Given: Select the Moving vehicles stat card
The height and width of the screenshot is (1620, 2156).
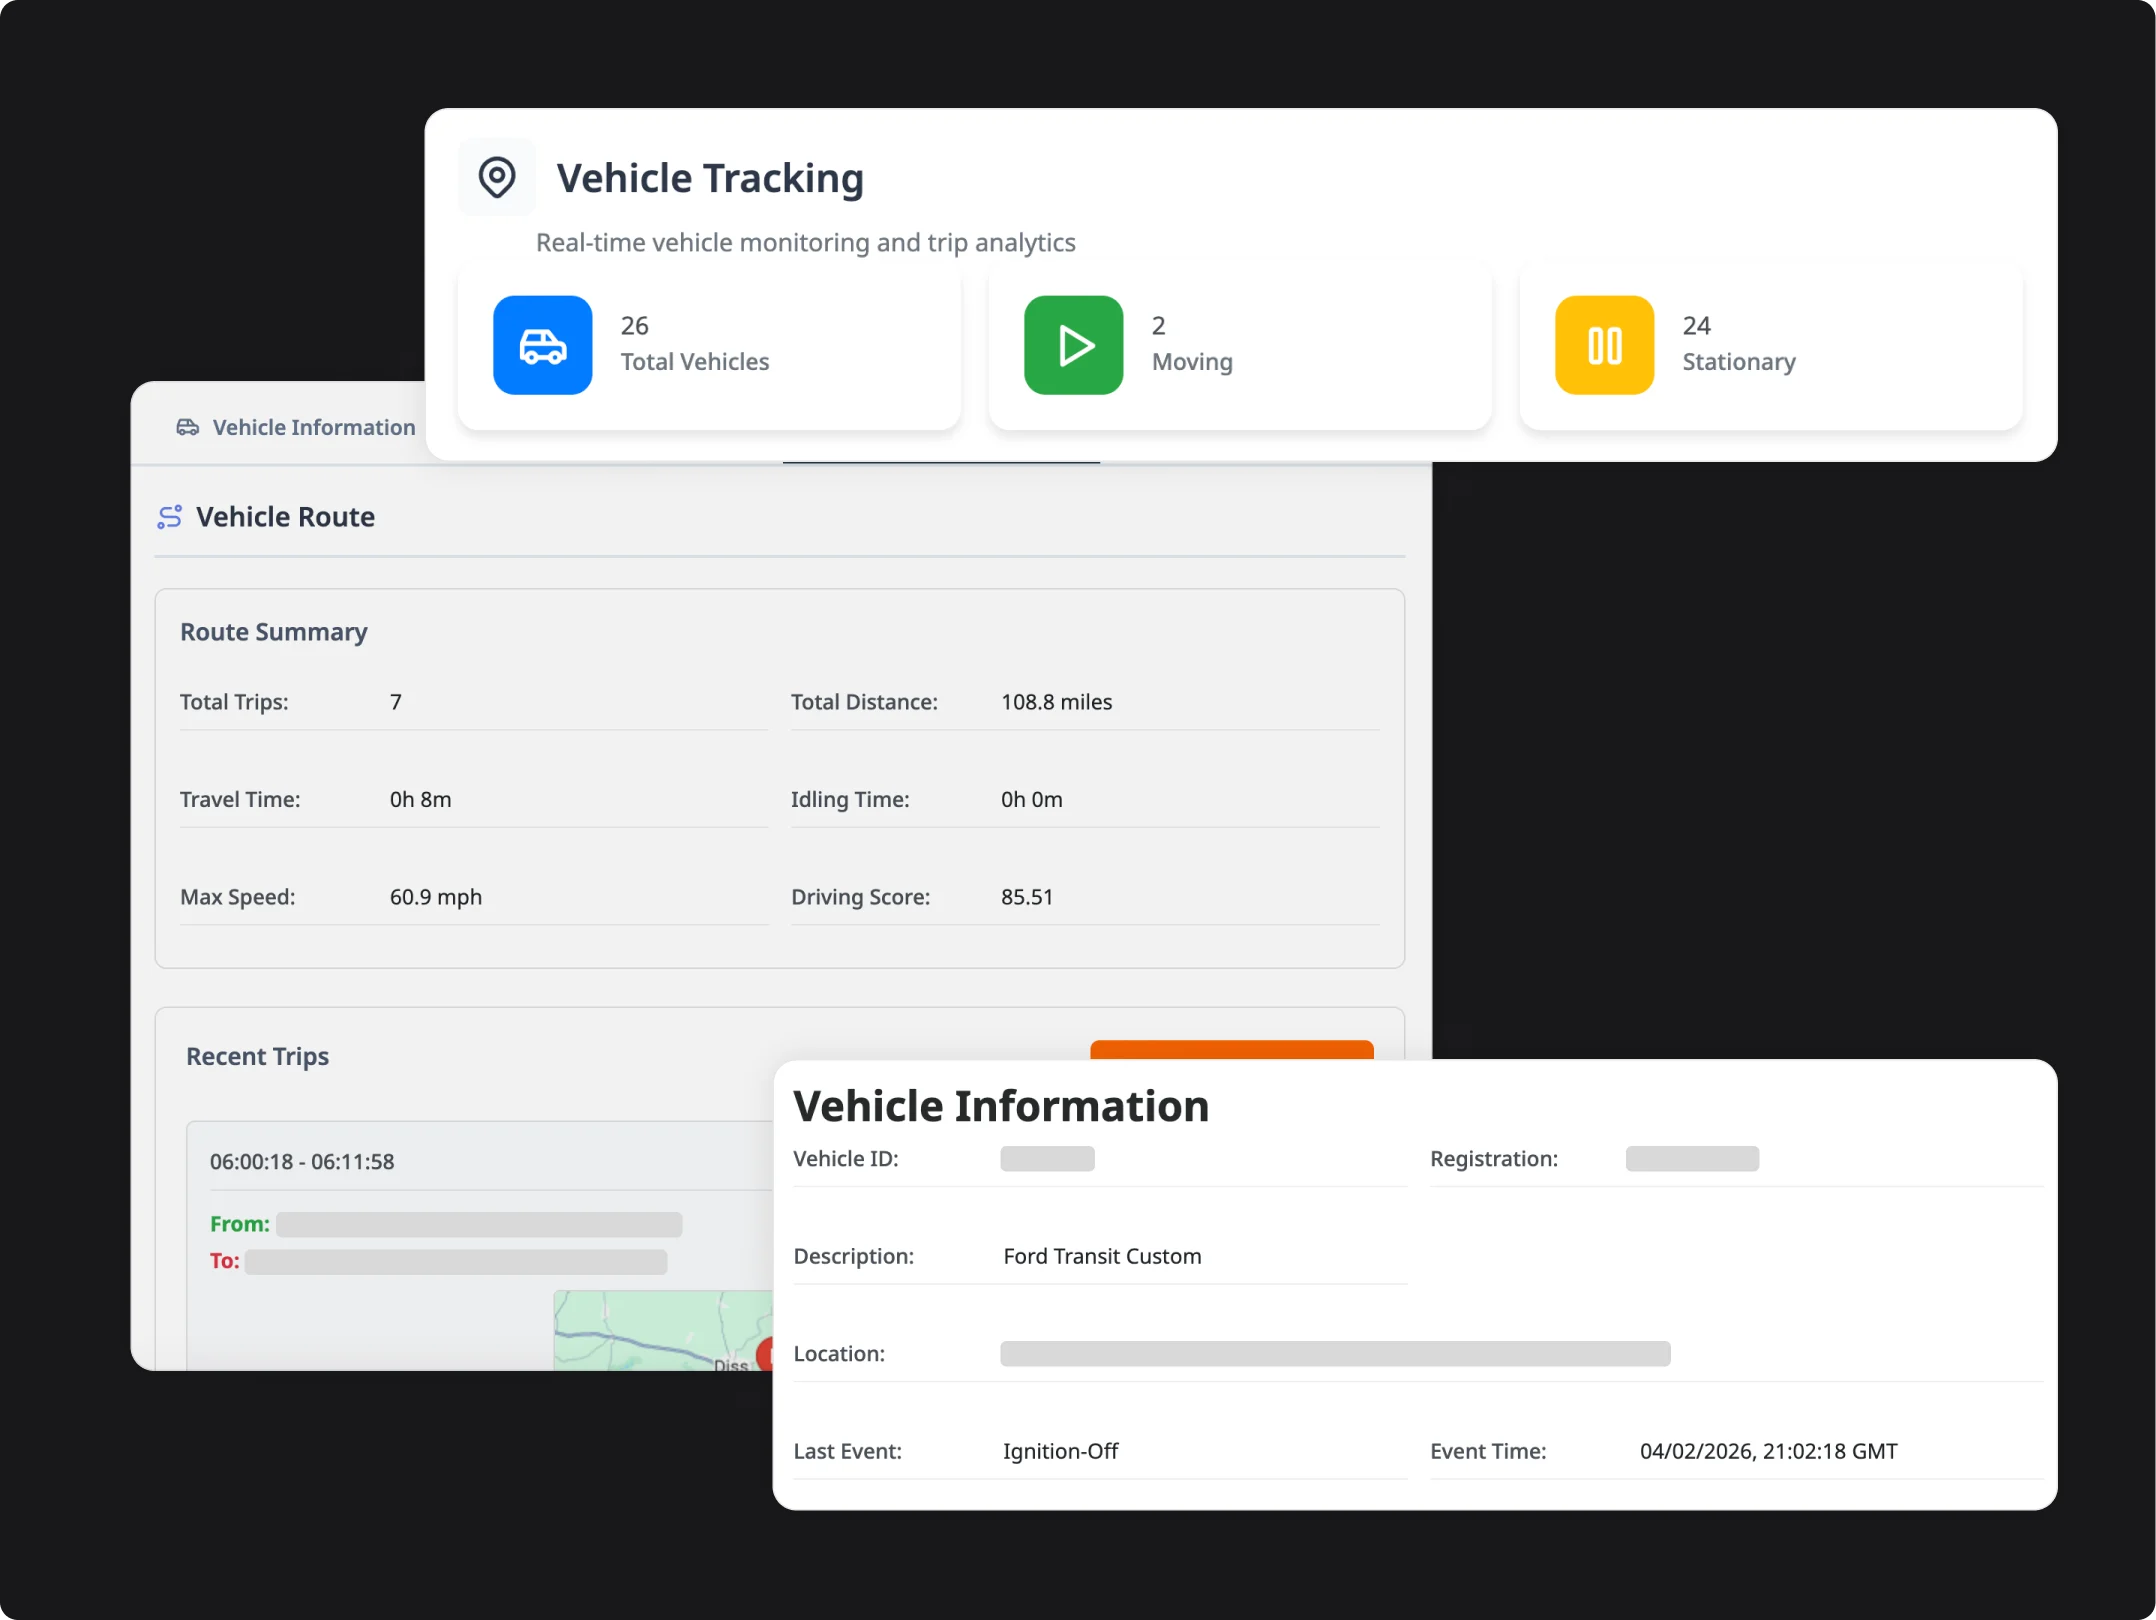Looking at the screenshot, I should (1240, 346).
